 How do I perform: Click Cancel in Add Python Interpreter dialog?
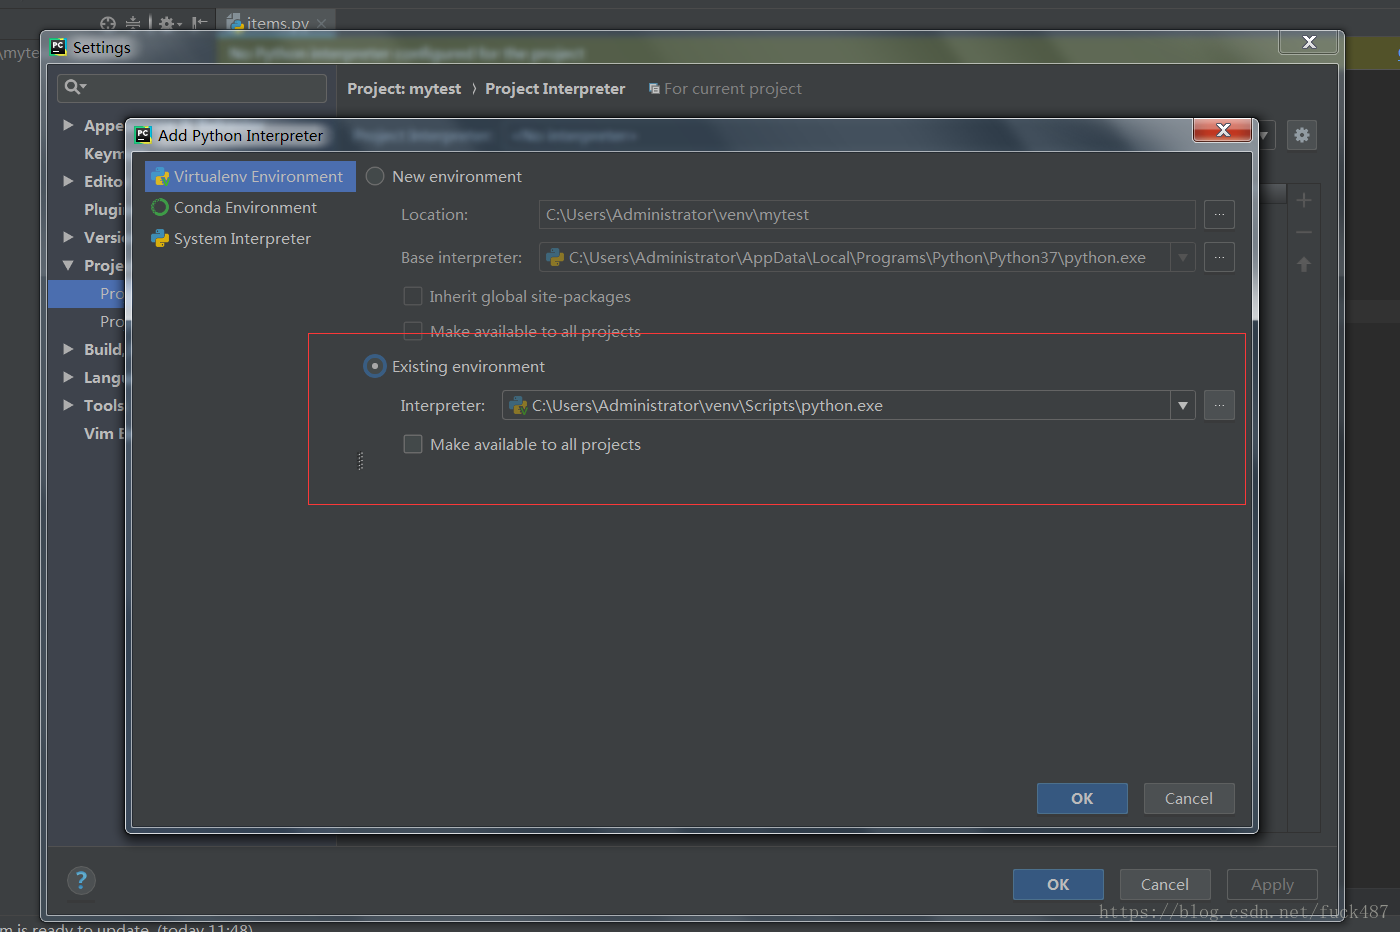point(1189,798)
